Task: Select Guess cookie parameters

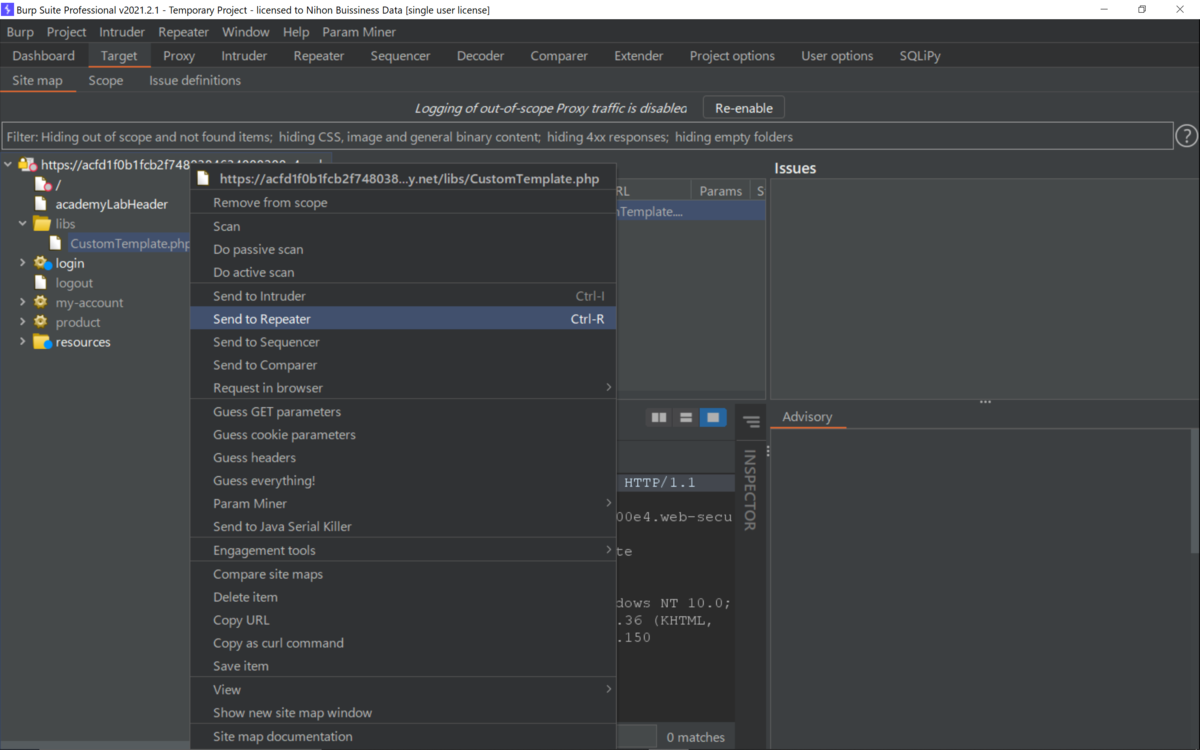Action: 403,435
